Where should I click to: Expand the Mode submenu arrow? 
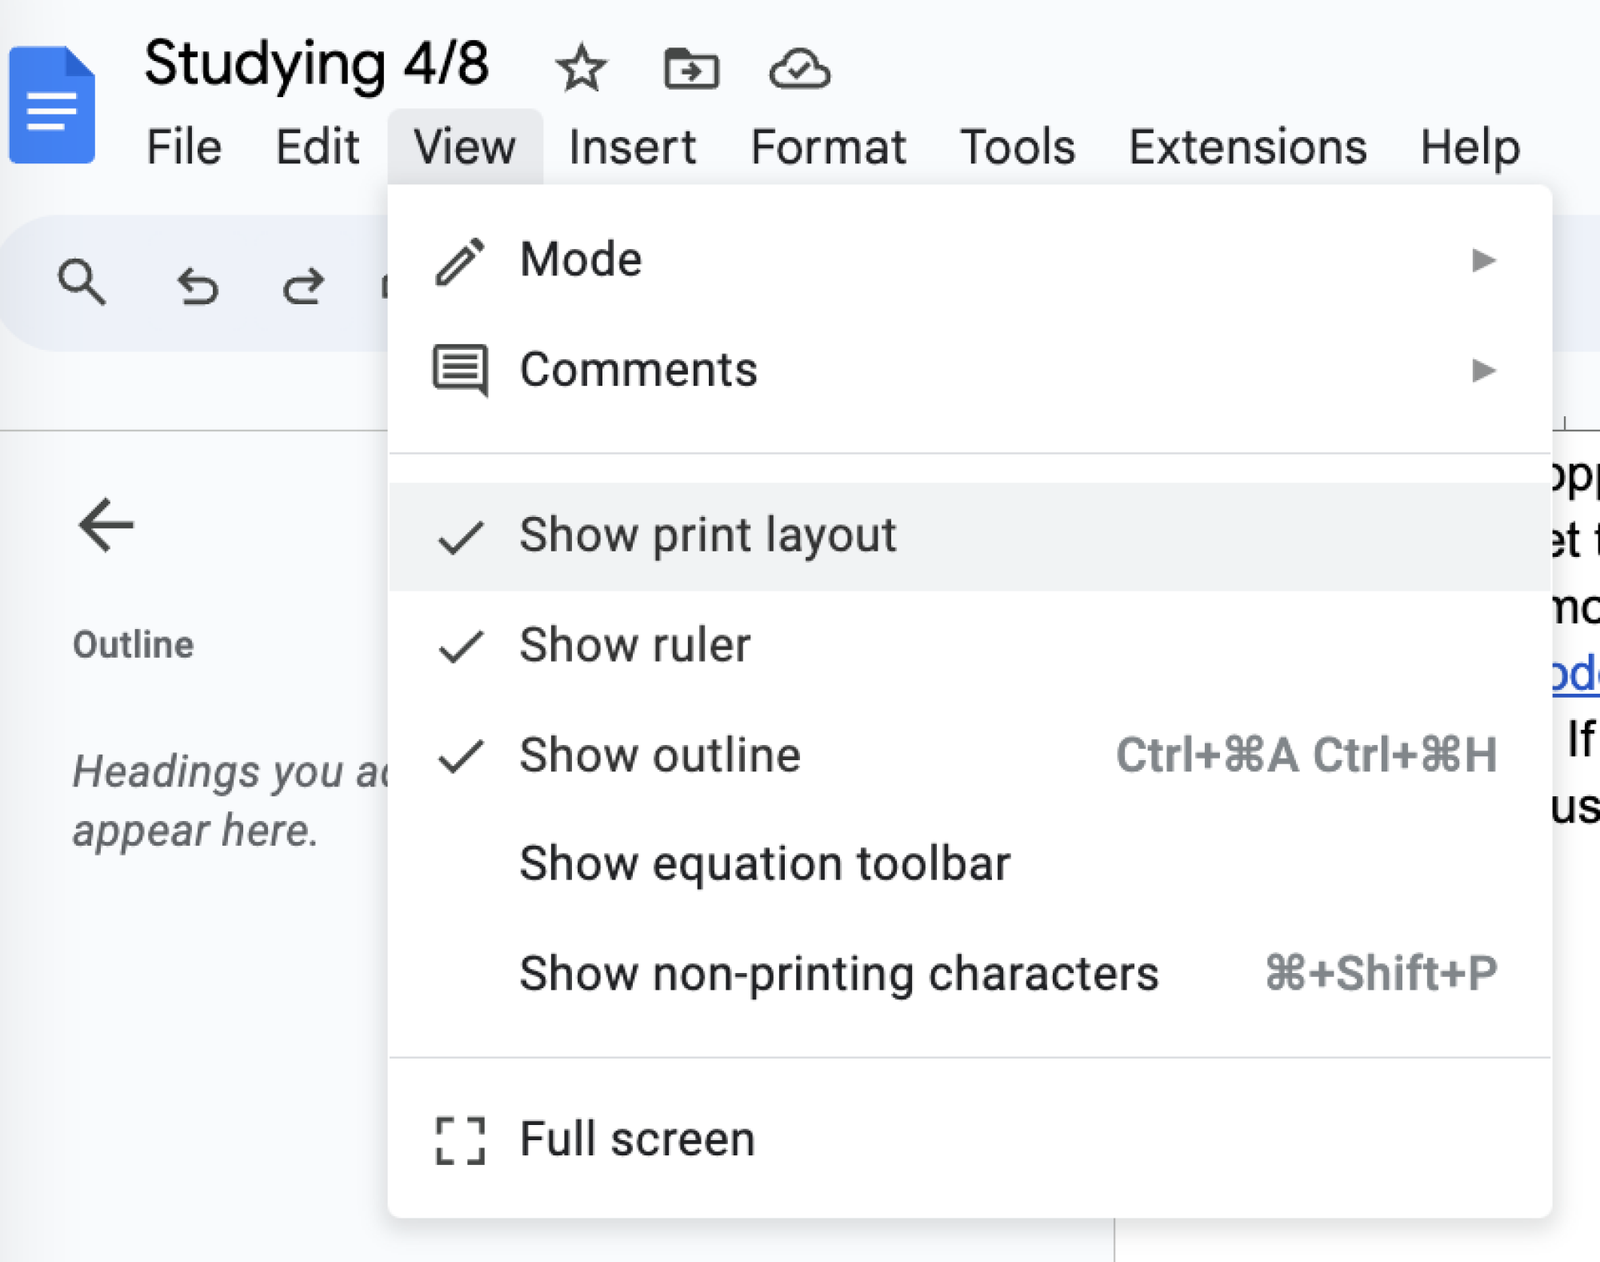(x=1484, y=261)
